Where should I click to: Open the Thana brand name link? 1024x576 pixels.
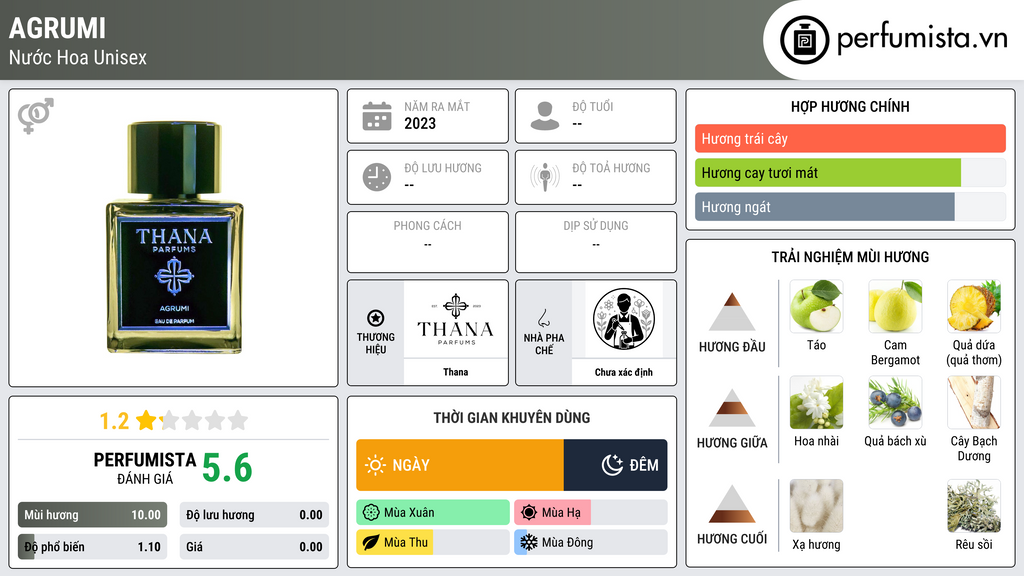pos(456,372)
